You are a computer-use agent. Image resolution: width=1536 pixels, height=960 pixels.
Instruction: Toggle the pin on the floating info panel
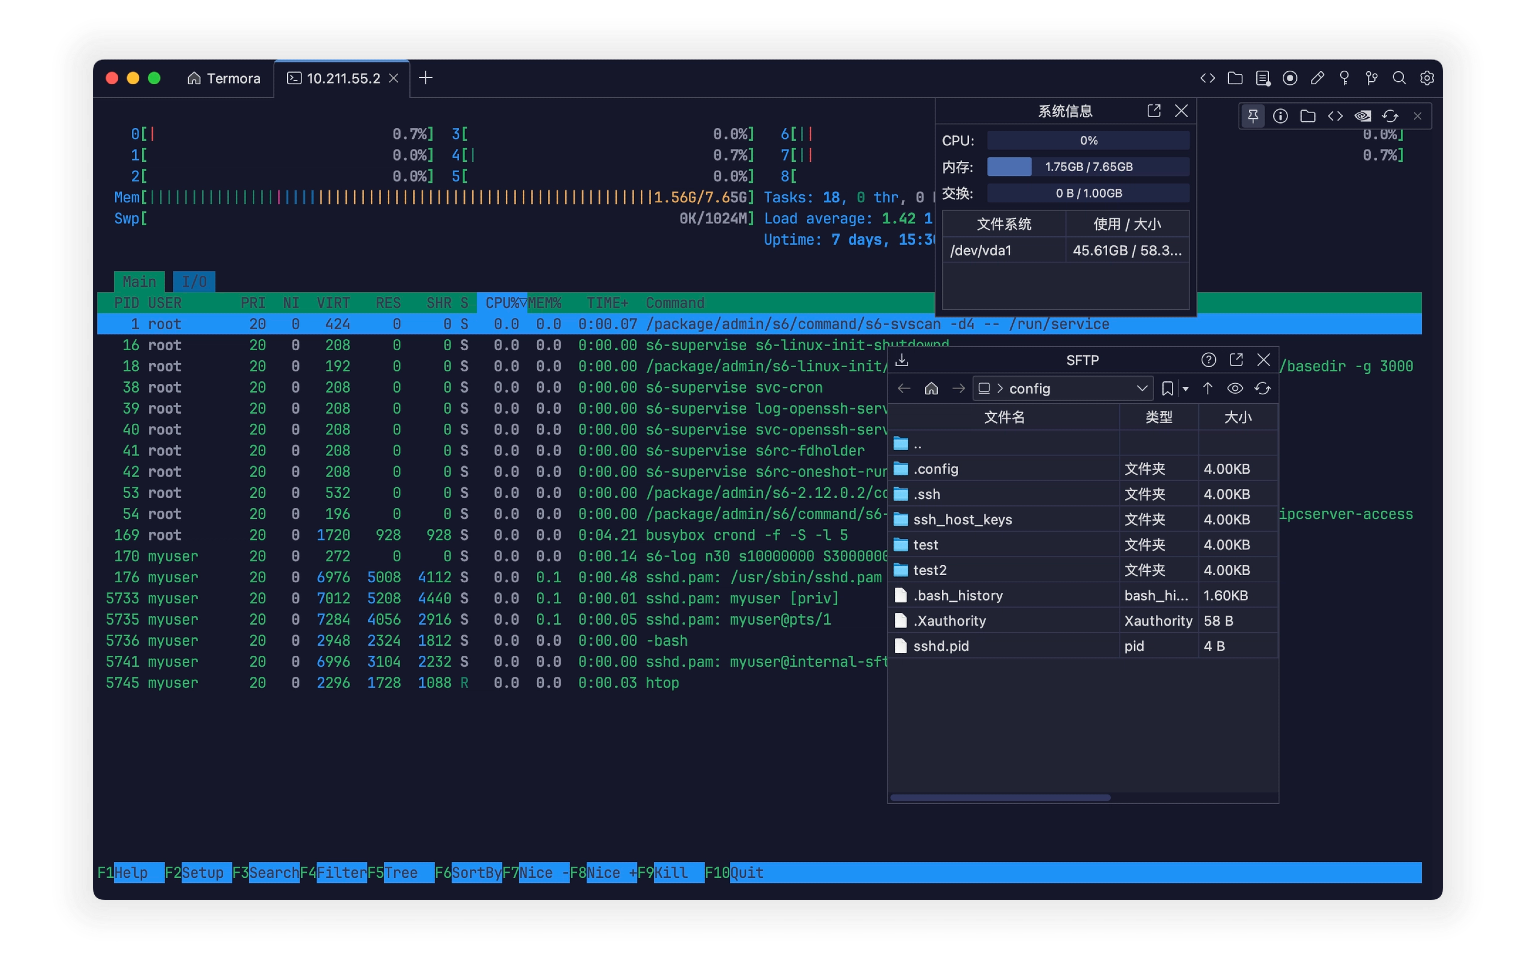point(1253,116)
